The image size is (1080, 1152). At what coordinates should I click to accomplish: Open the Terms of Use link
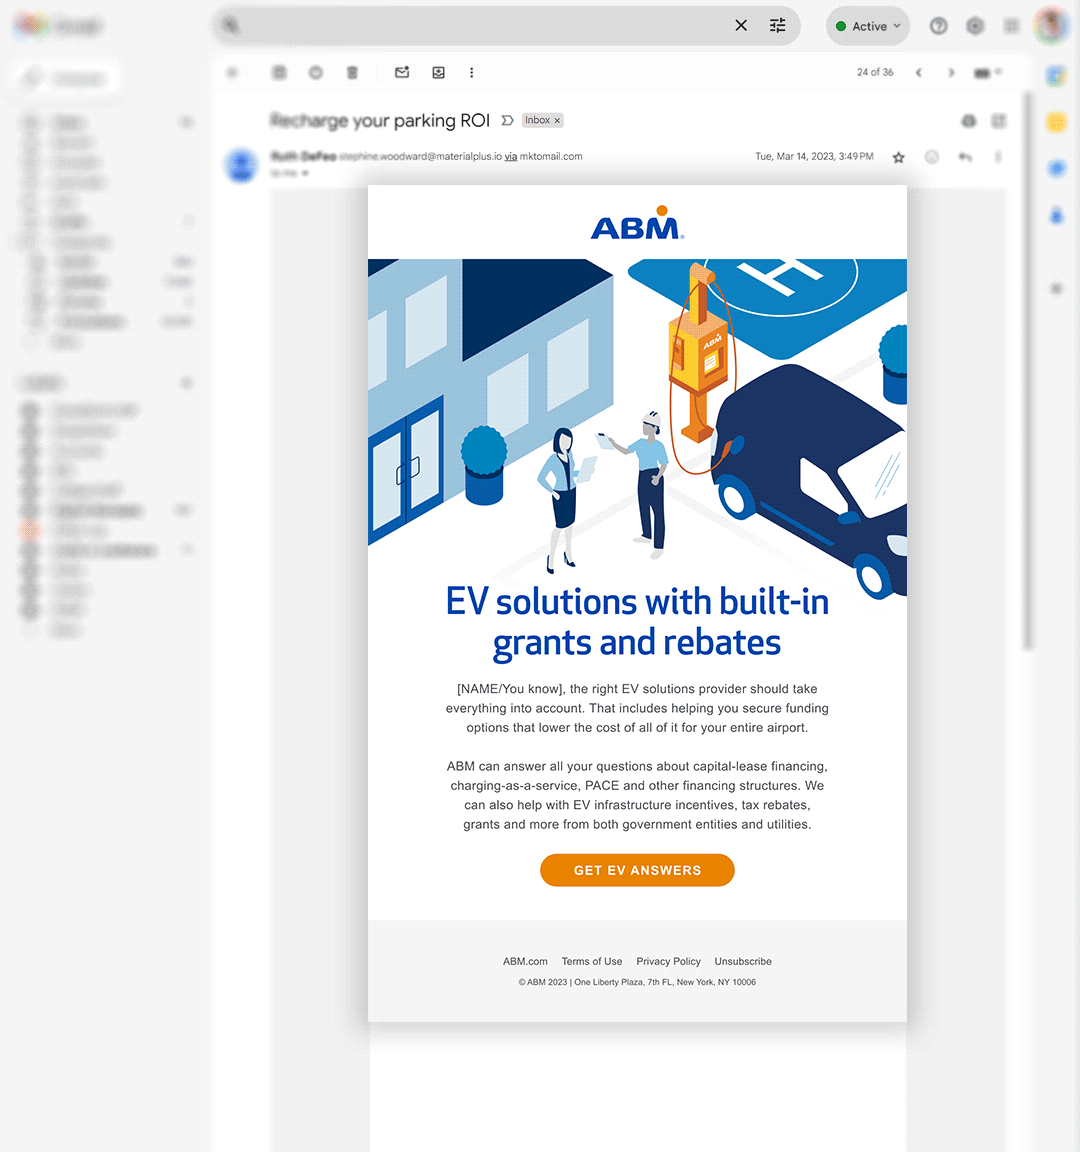591,961
